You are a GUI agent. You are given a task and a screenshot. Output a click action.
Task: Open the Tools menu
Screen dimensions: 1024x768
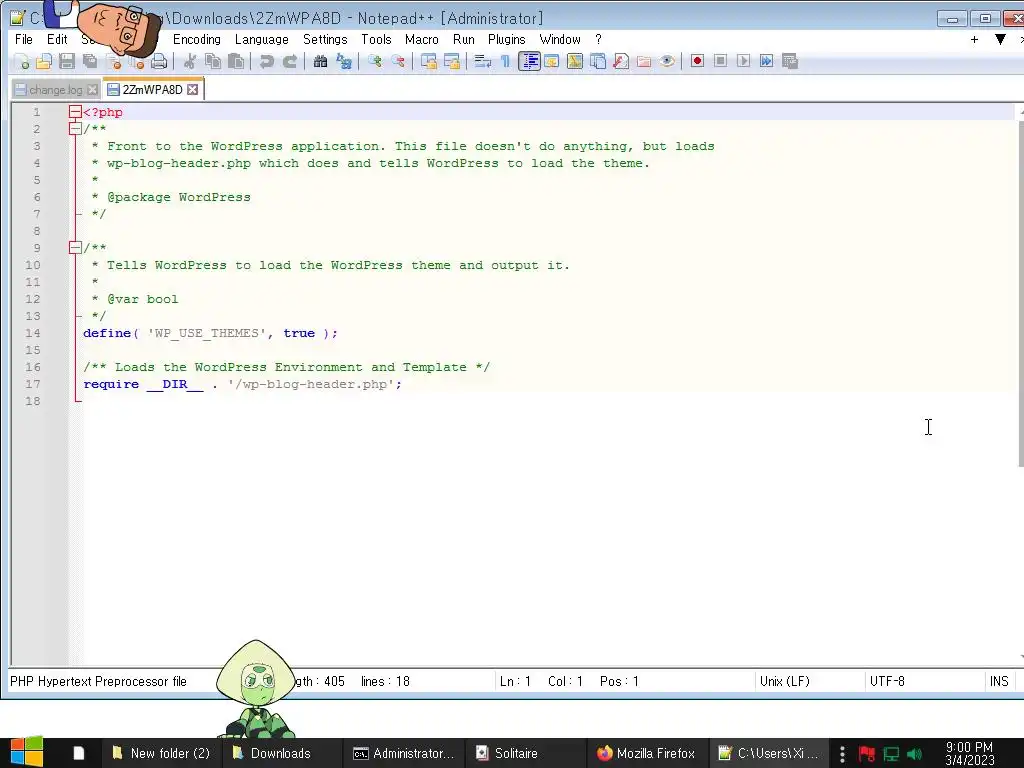click(x=376, y=40)
